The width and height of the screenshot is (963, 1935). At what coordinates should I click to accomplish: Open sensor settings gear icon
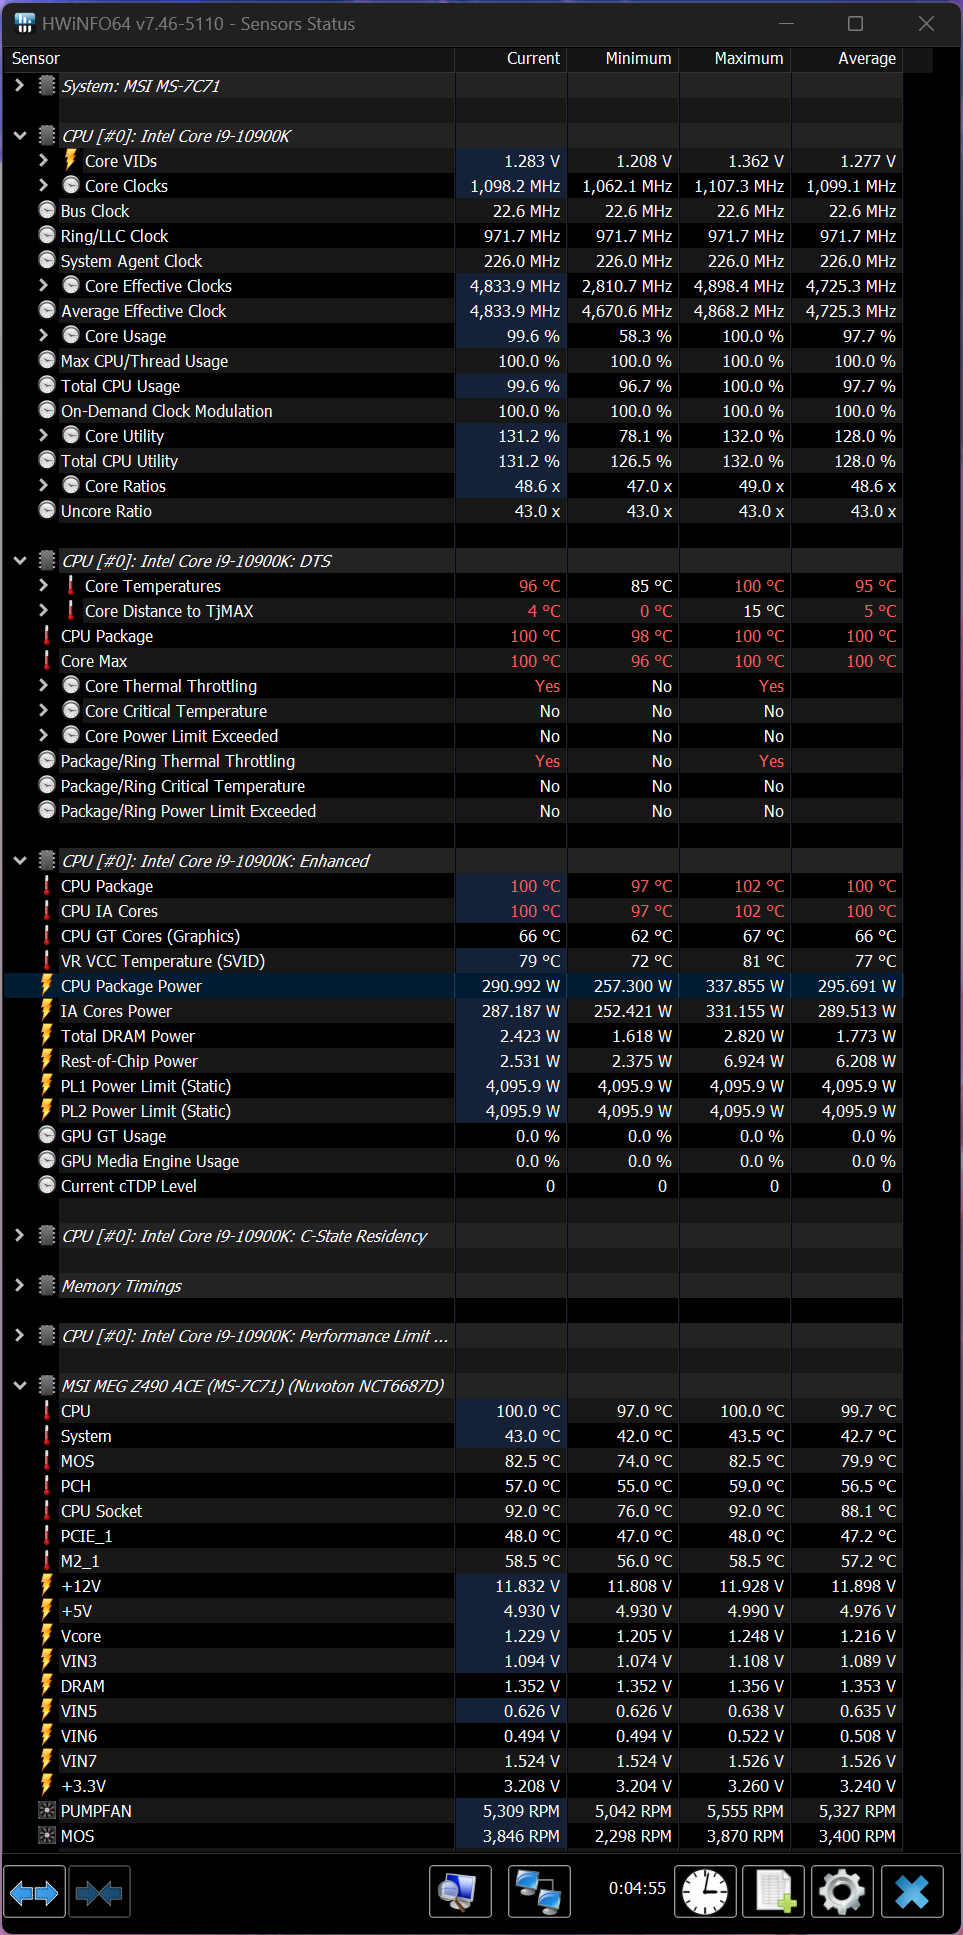842,1891
